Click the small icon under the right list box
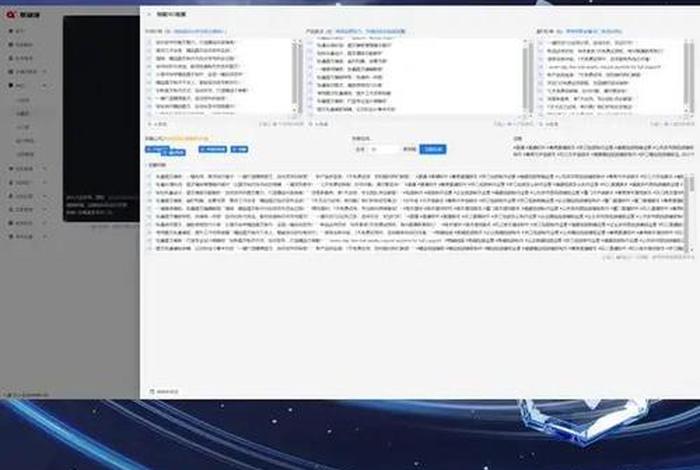Screen dimensions: 700x470 point(541,124)
